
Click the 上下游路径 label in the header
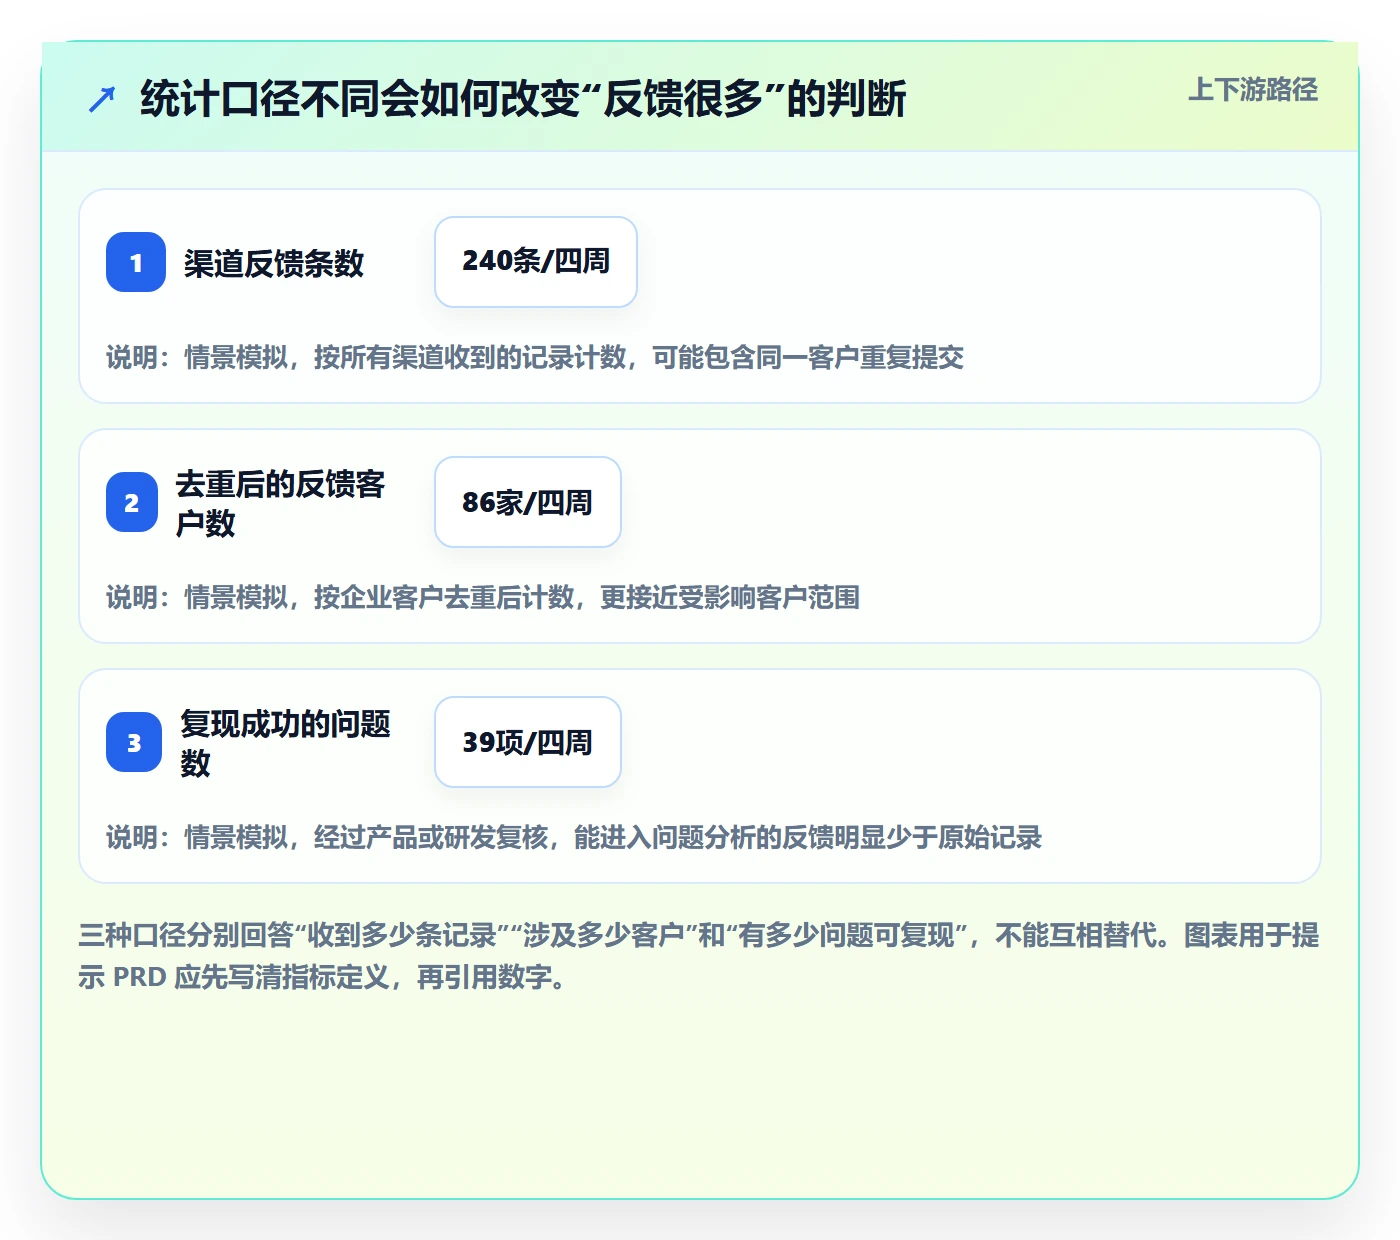(1253, 90)
